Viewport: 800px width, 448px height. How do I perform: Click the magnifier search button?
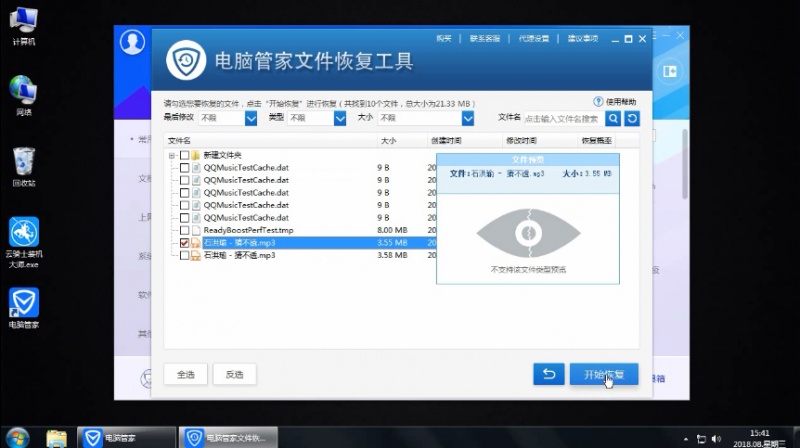pyautogui.click(x=613, y=119)
